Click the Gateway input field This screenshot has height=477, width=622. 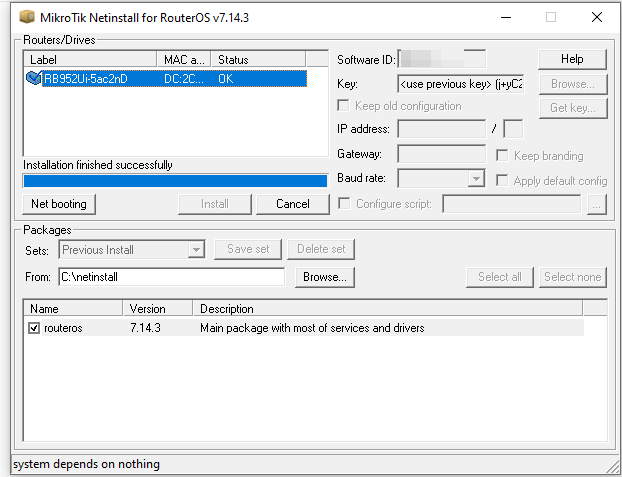[442, 154]
